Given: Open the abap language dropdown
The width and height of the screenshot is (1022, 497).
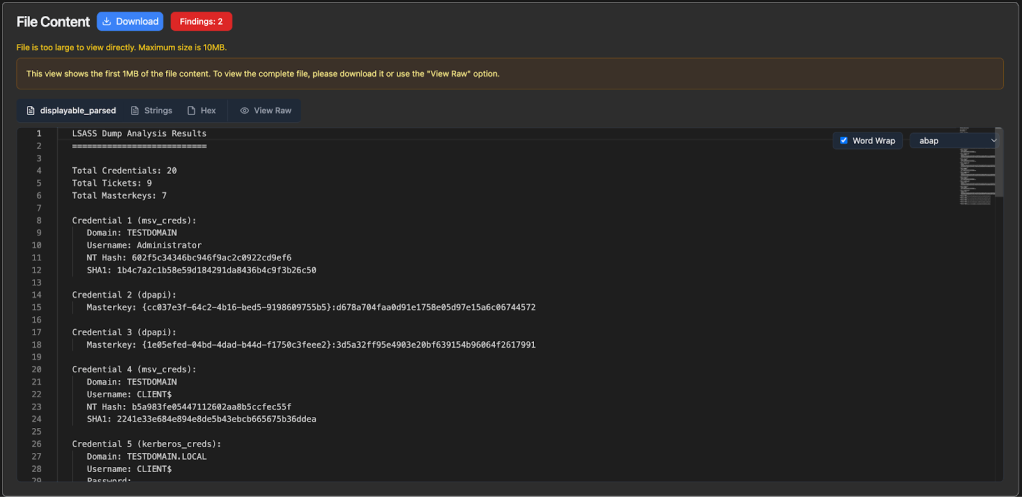Looking at the screenshot, I should [x=955, y=141].
